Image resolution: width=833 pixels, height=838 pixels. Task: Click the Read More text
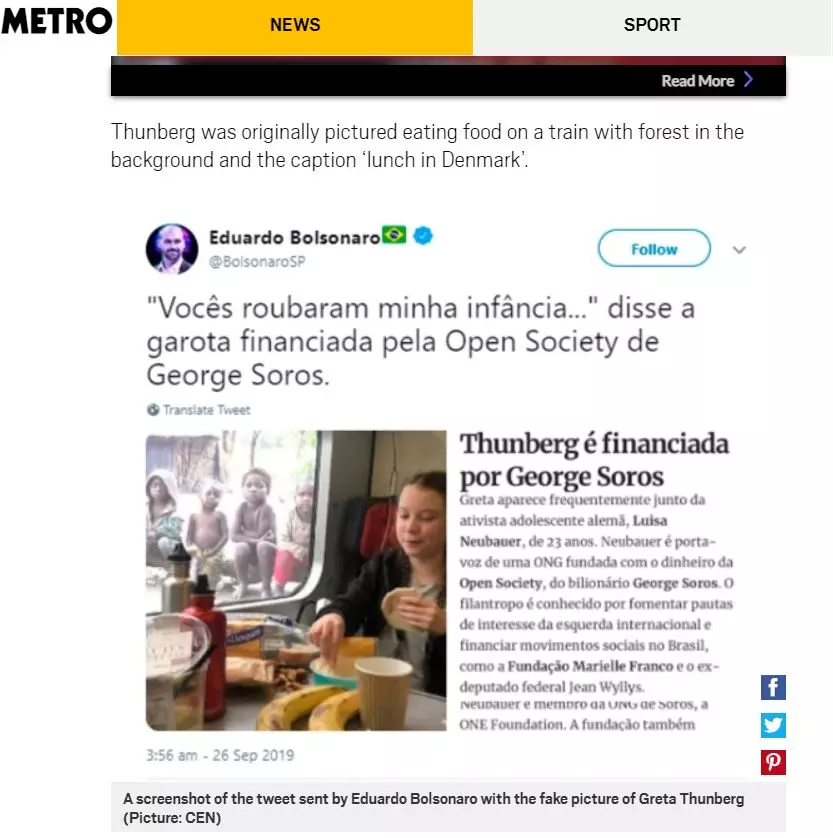[x=698, y=81]
